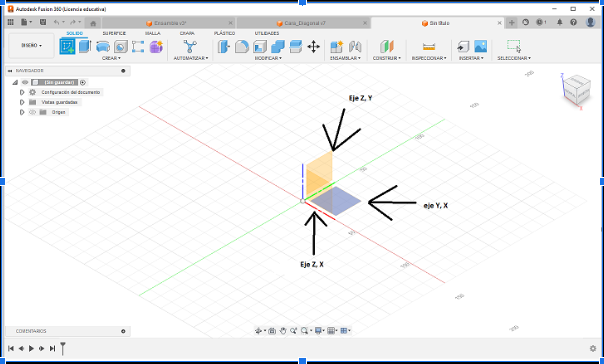
Task: Open the MODIFICAR dropdown menu
Action: pos(268,58)
